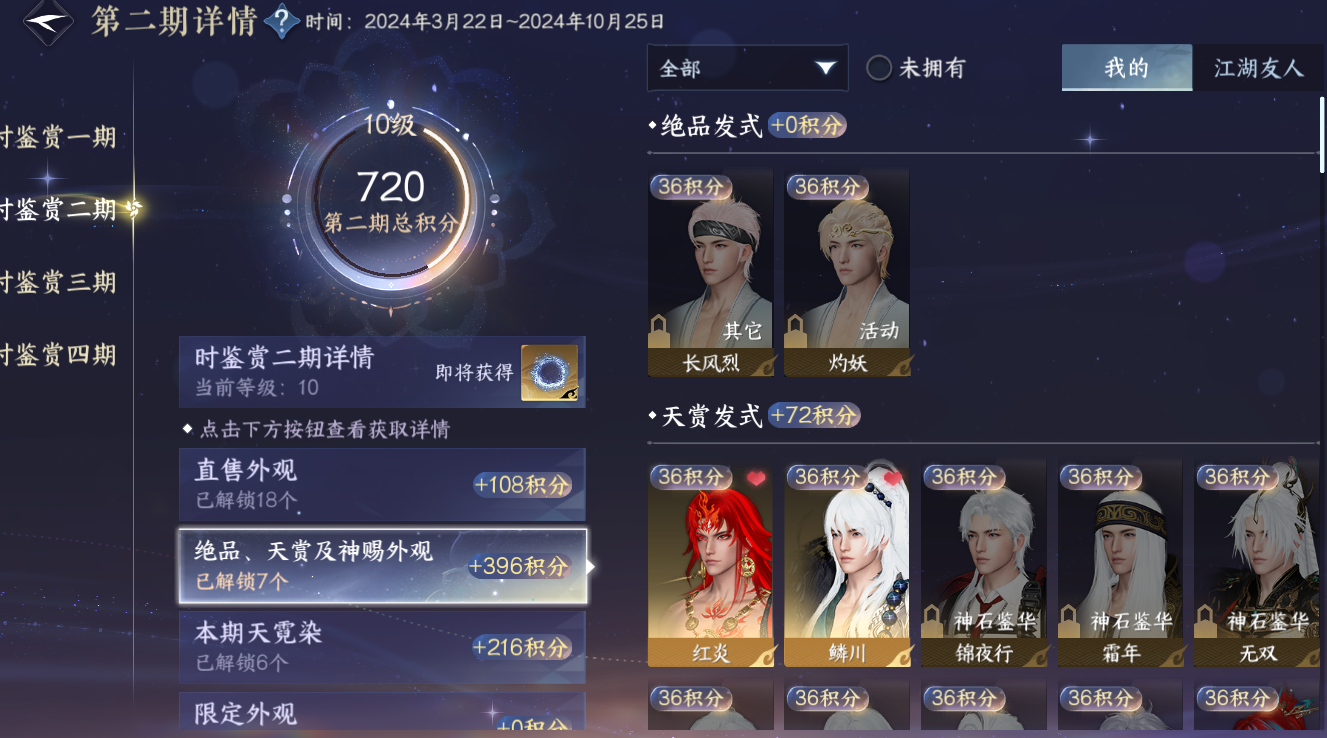
Task: Toggle heart favorite on 红炎 hairstyle
Action: tap(756, 479)
